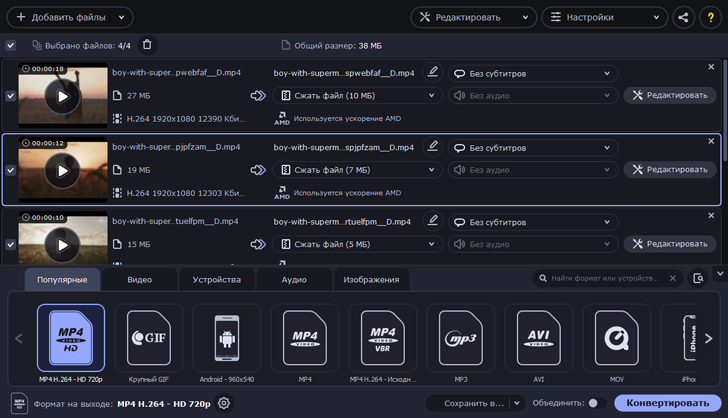Choose the Android 960x540 preset
Image resolution: width=728 pixels, height=418 pixels.
tap(226, 344)
